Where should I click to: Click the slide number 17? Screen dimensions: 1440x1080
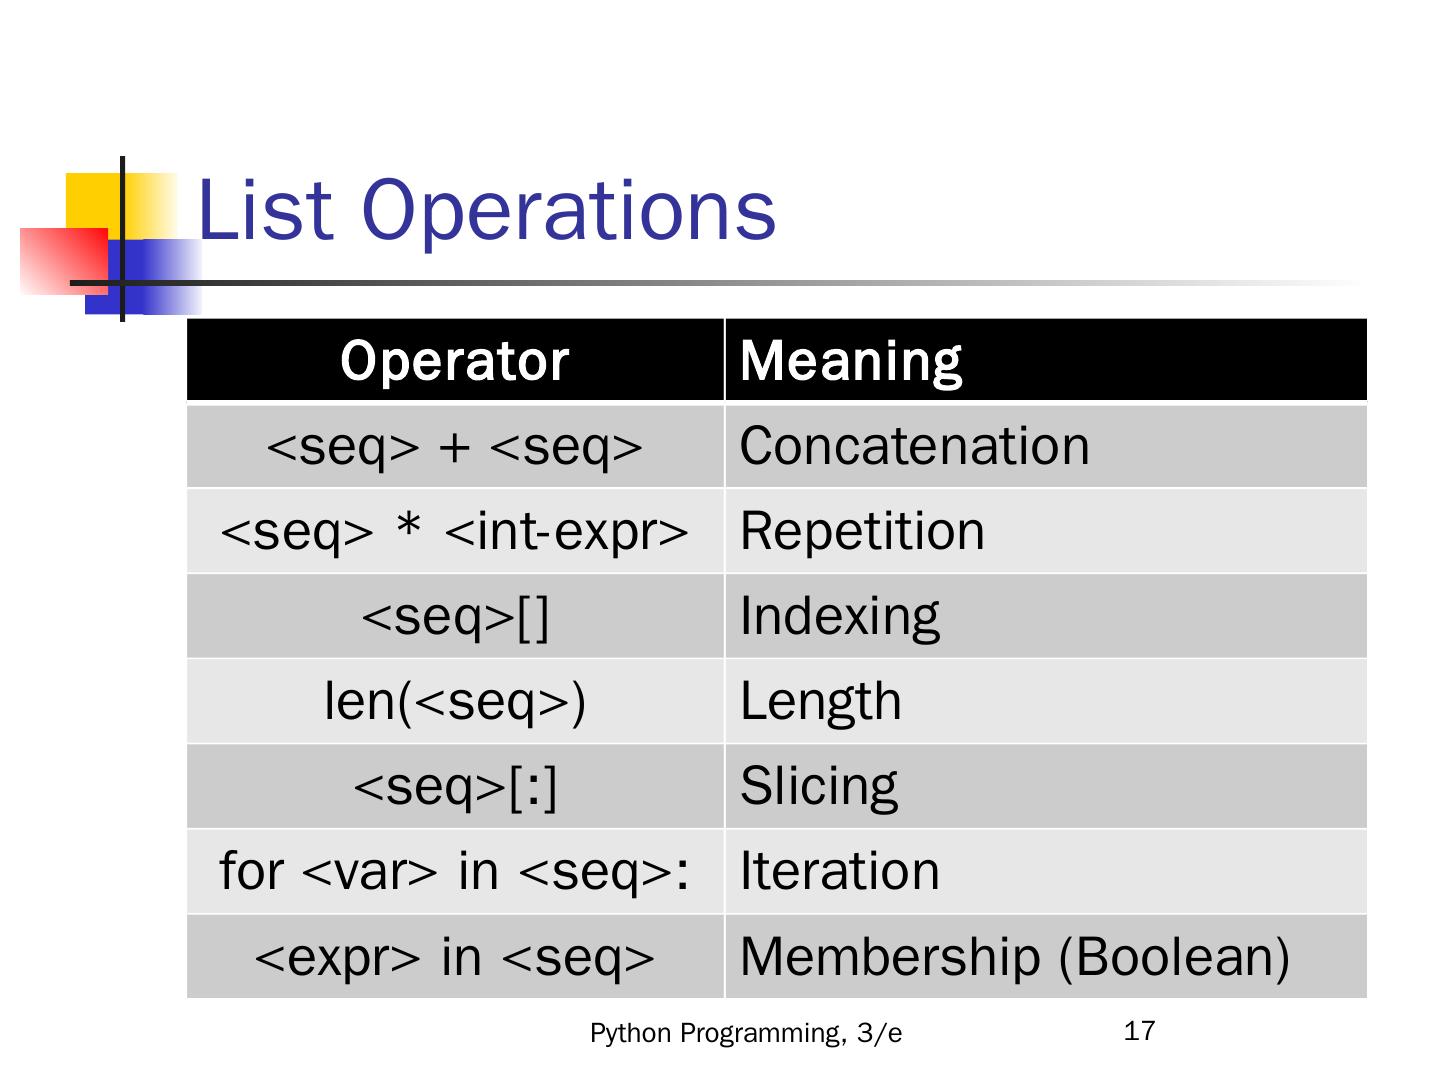pos(1140,1031)
